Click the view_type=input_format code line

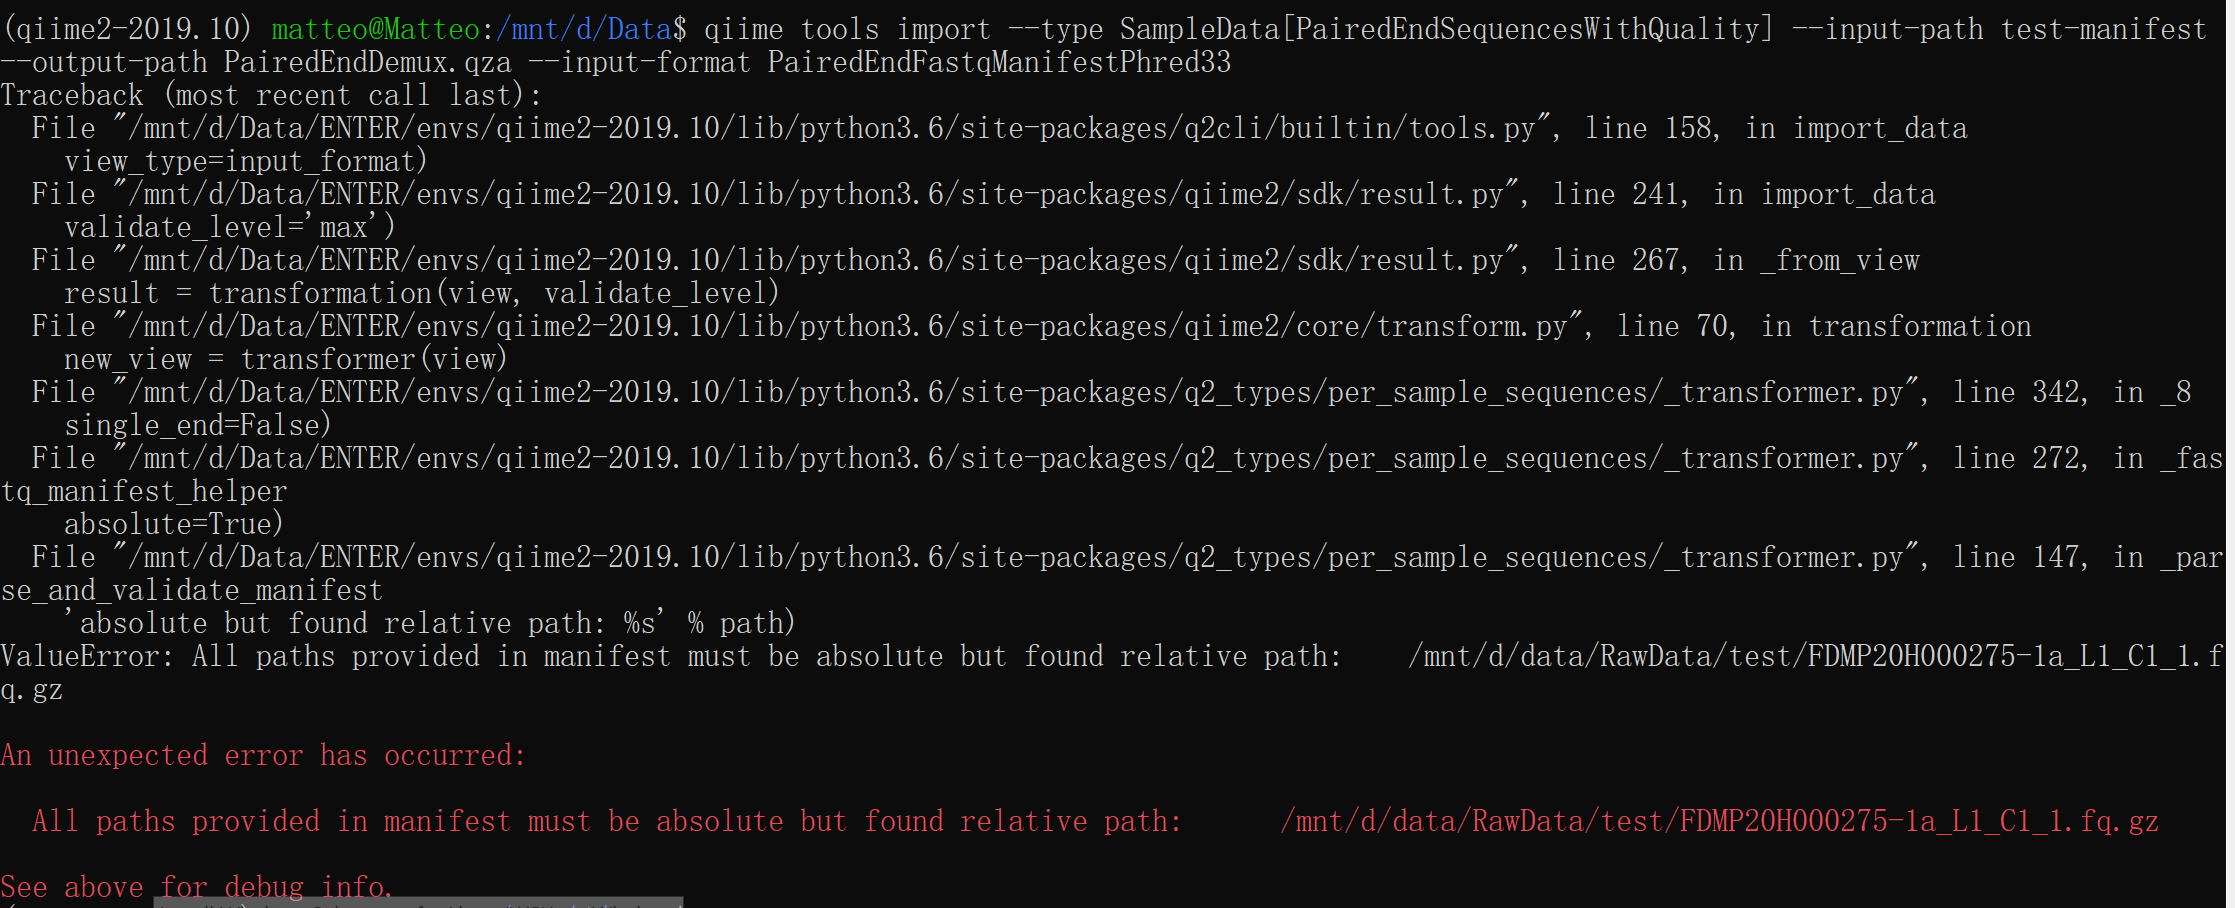(246, 161)
